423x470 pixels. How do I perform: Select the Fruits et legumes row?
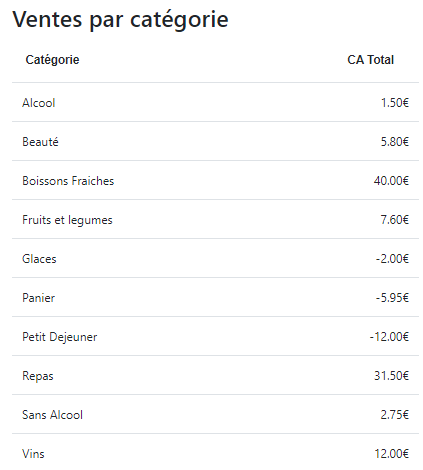click(215, 219)
